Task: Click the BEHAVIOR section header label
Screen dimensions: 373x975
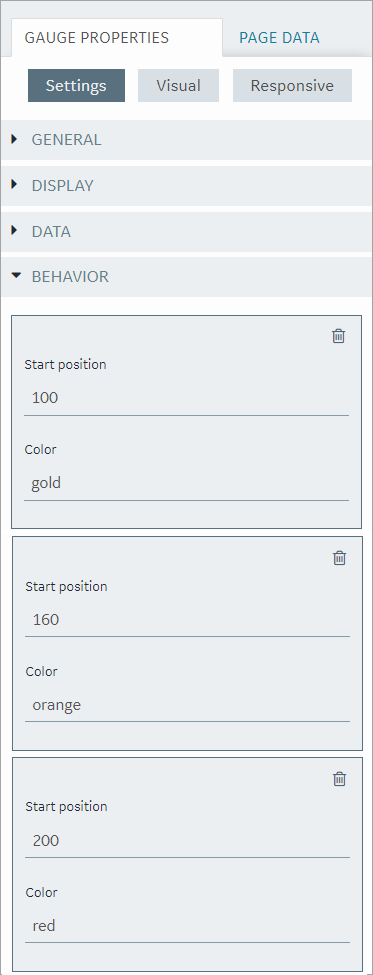Action: click(x=70, y=277)
